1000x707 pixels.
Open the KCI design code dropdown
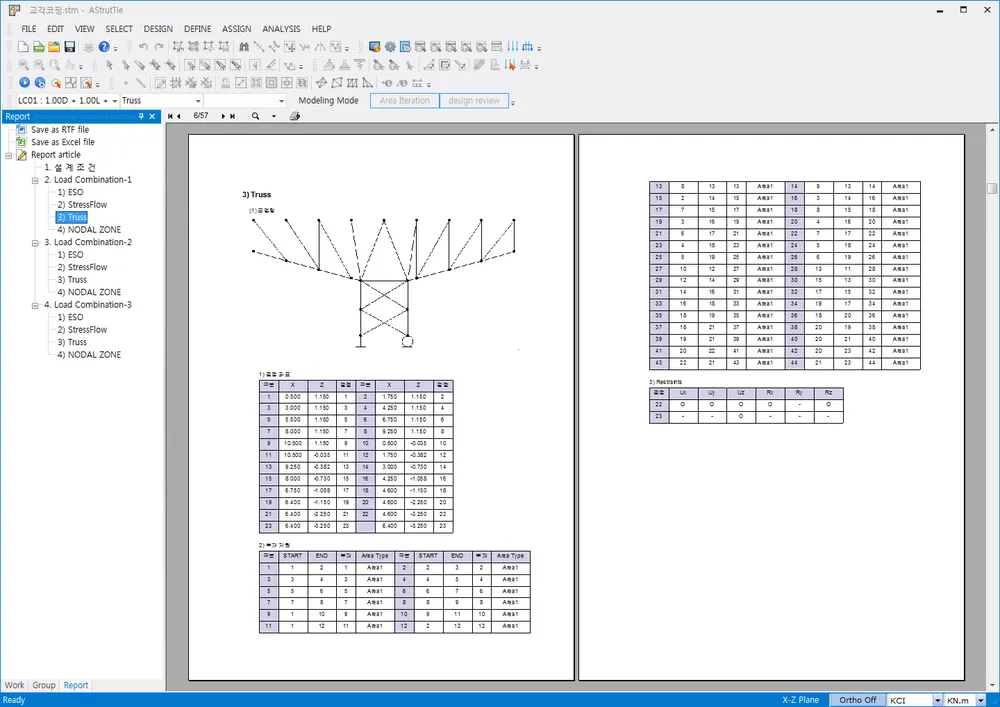point(937,700)
